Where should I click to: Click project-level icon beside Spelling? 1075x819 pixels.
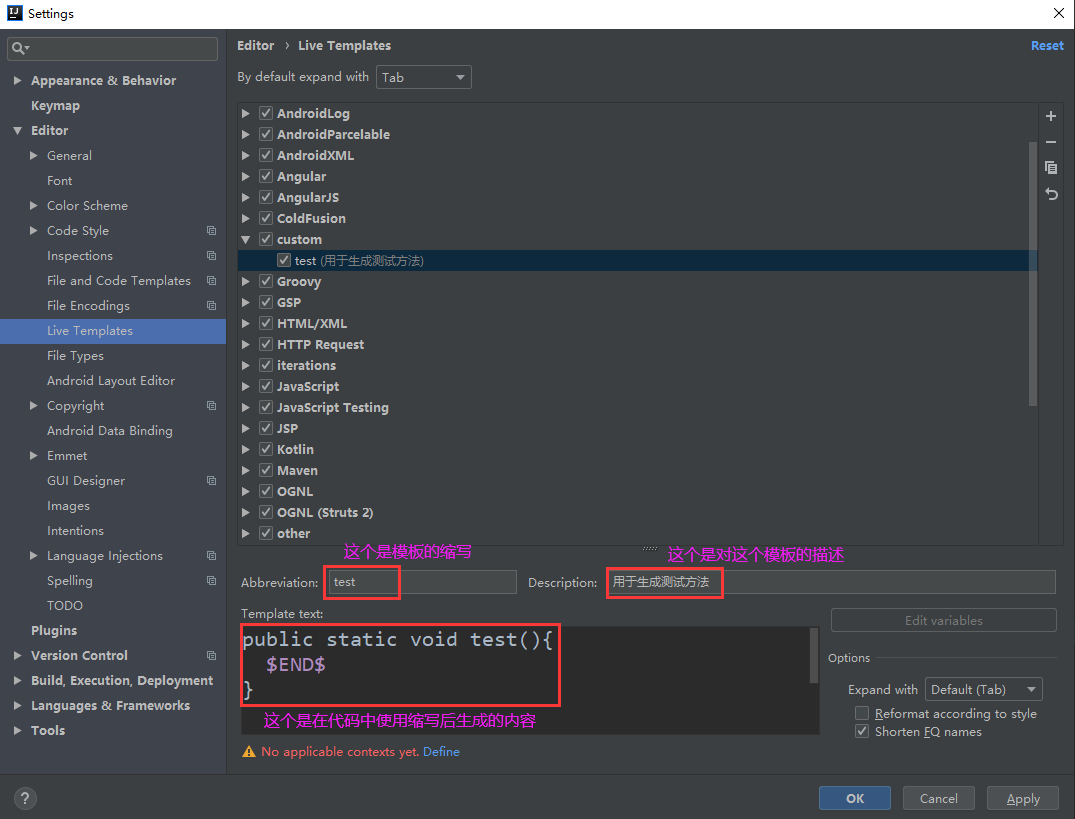click(211, 580)
